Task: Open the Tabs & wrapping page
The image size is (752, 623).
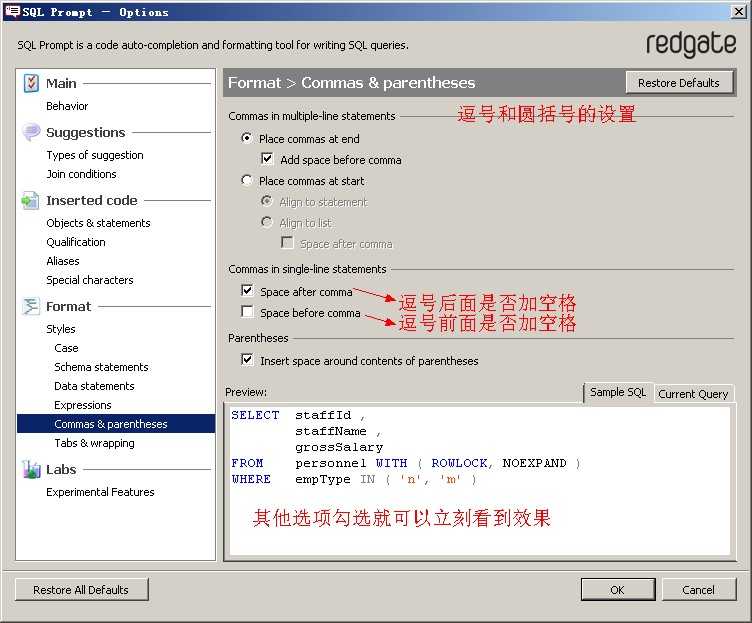Action: (94, 443)
